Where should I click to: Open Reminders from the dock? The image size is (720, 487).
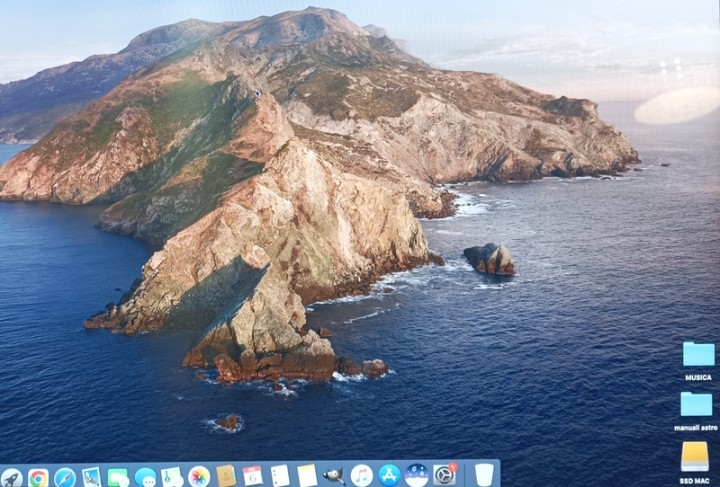point(280,476)
